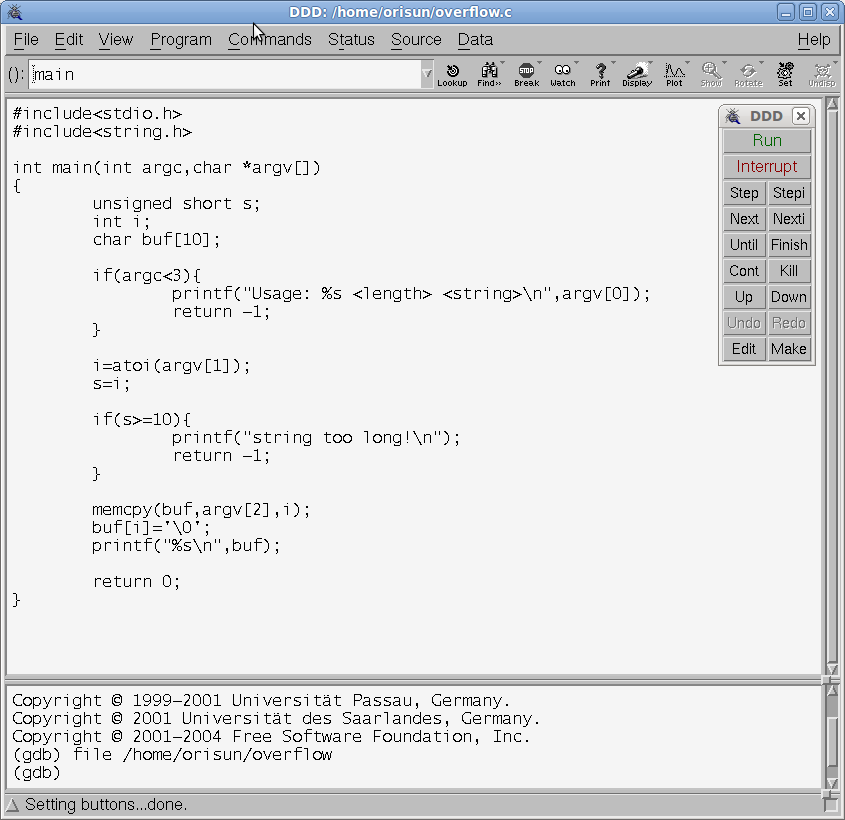Click status bar triangle indicator
Viewport: 845px width, 820px height.
tap(12, 805)
